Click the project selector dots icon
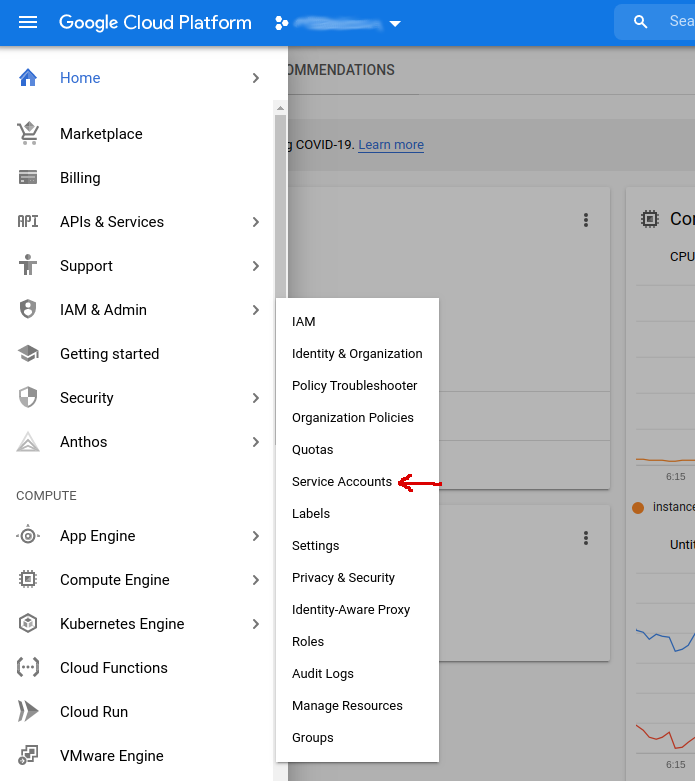The width and height of the screenshot is (695, 781). (x=281, y=23)
